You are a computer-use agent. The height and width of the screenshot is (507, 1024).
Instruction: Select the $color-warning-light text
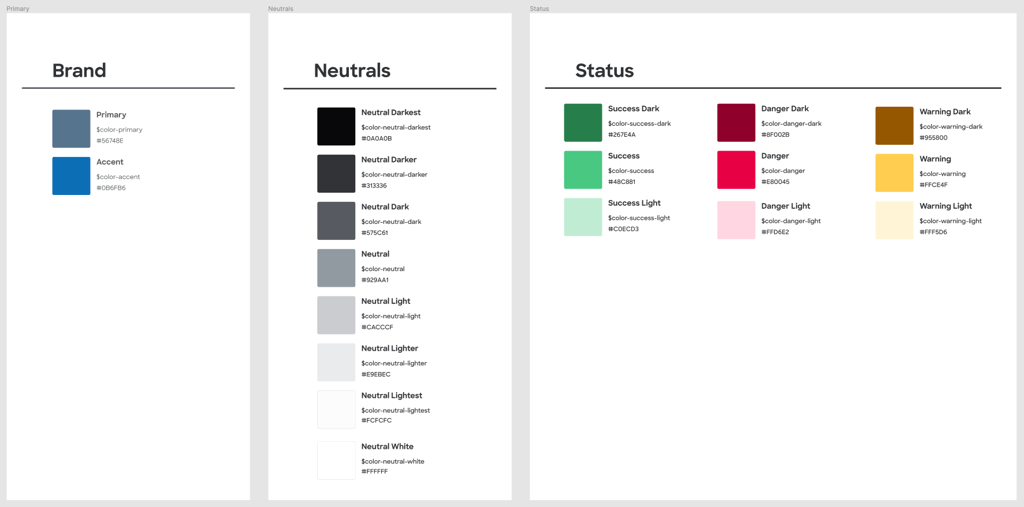click(951, 221)
